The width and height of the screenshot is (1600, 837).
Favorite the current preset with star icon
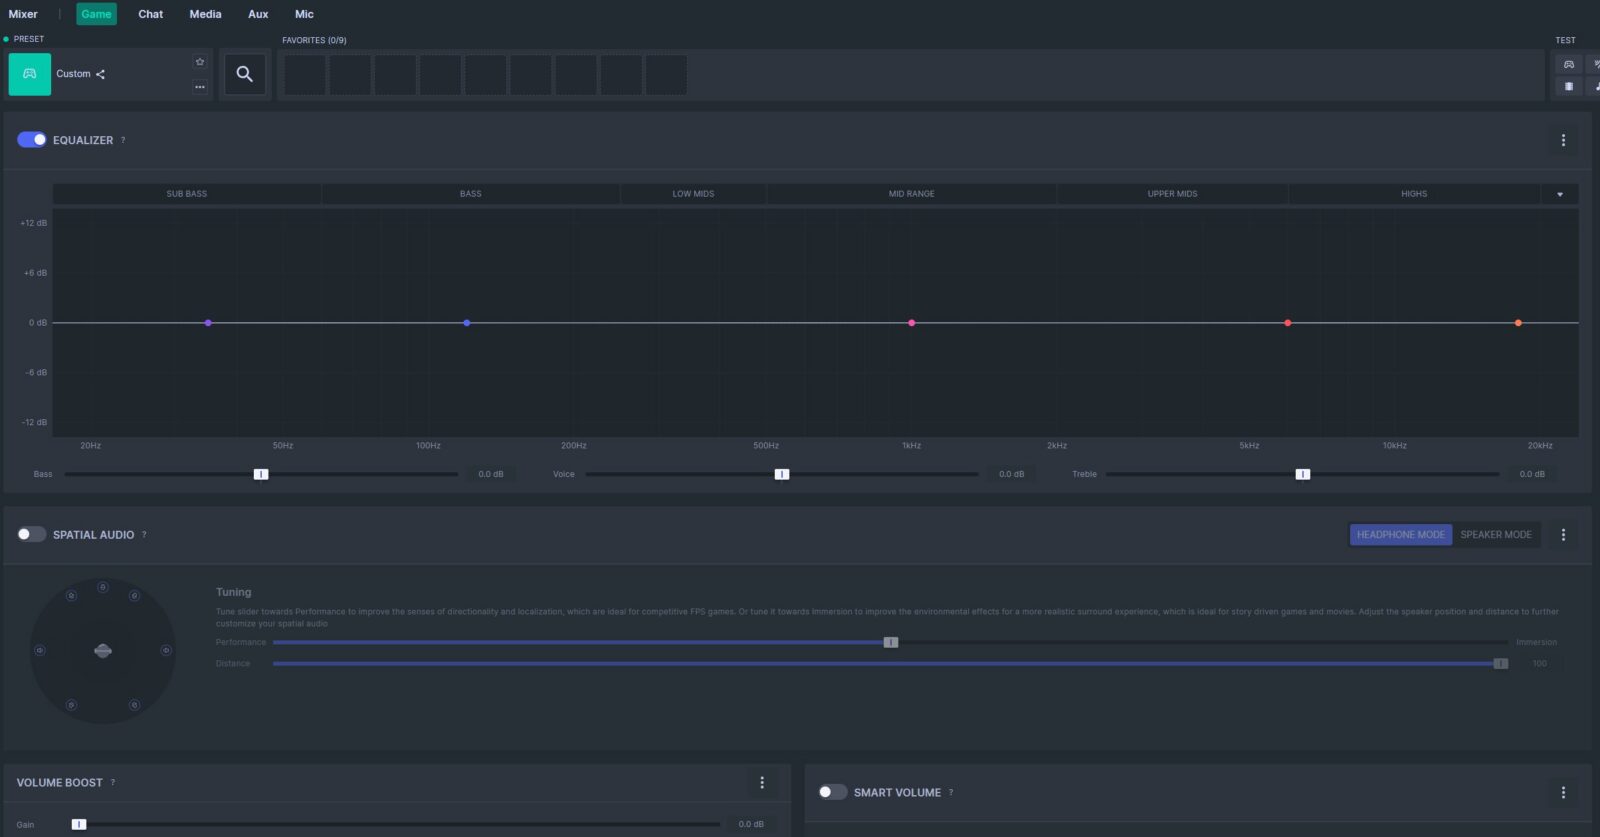click(x=200, y=62)
